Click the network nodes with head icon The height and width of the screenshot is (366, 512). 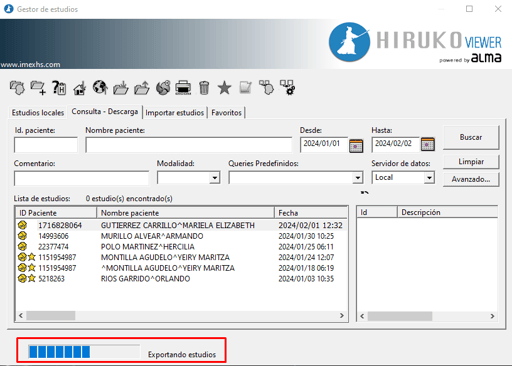[266, 88]
